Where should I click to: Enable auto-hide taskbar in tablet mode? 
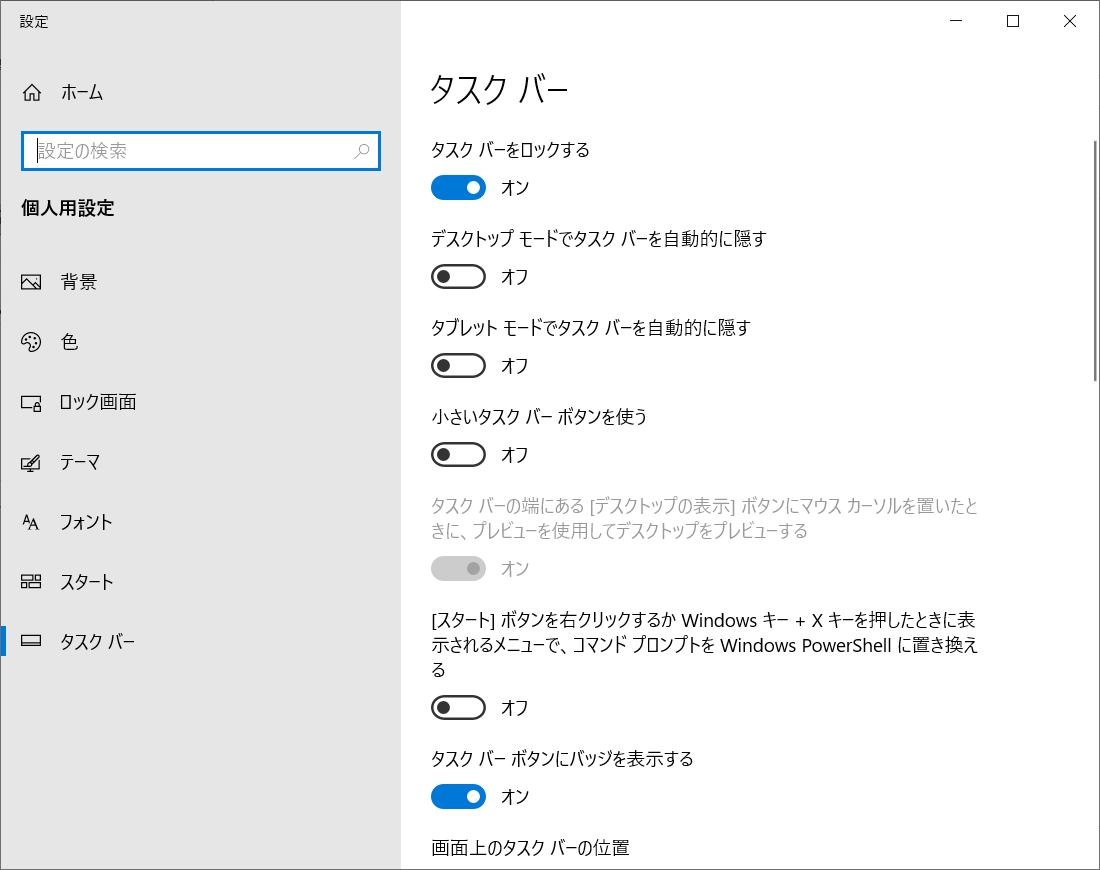tap(458, 365)
